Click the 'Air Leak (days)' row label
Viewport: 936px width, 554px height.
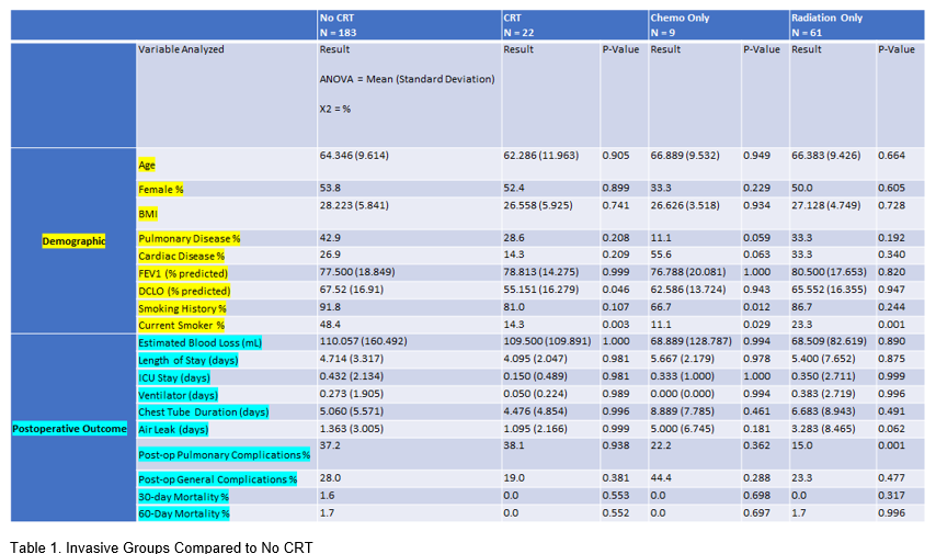tap(175, 429)
